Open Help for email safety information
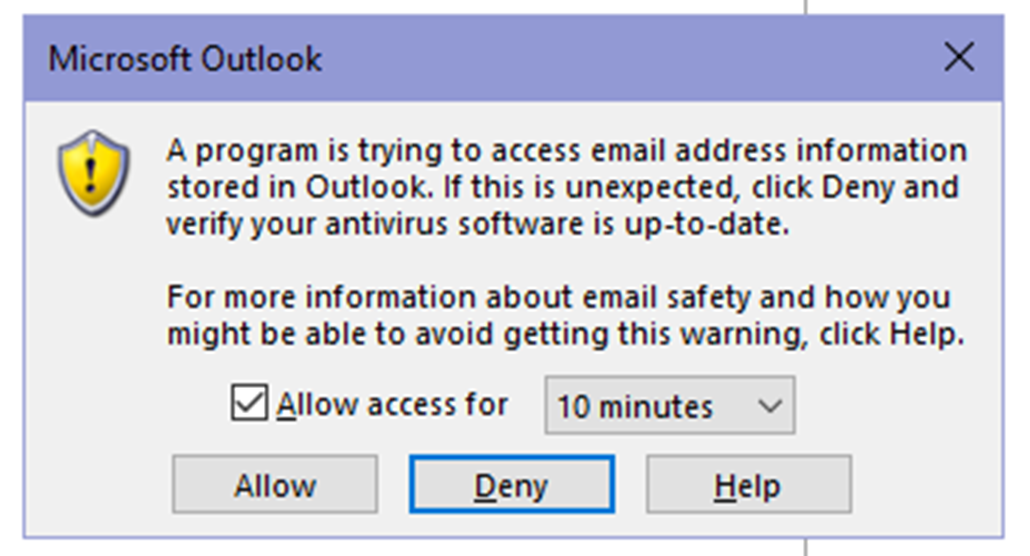The width and height of the screenshot is (1030, 556). point(748,486)
